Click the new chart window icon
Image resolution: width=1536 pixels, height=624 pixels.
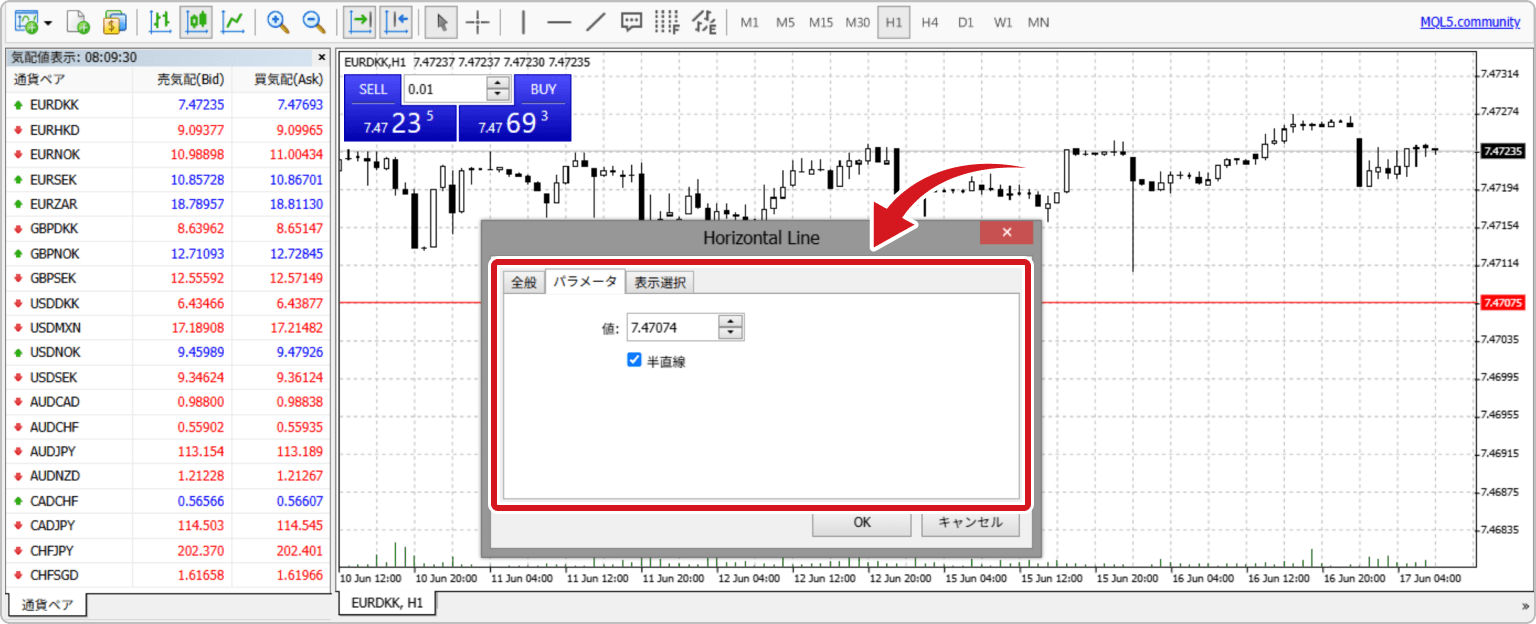[x=27, y=21]
